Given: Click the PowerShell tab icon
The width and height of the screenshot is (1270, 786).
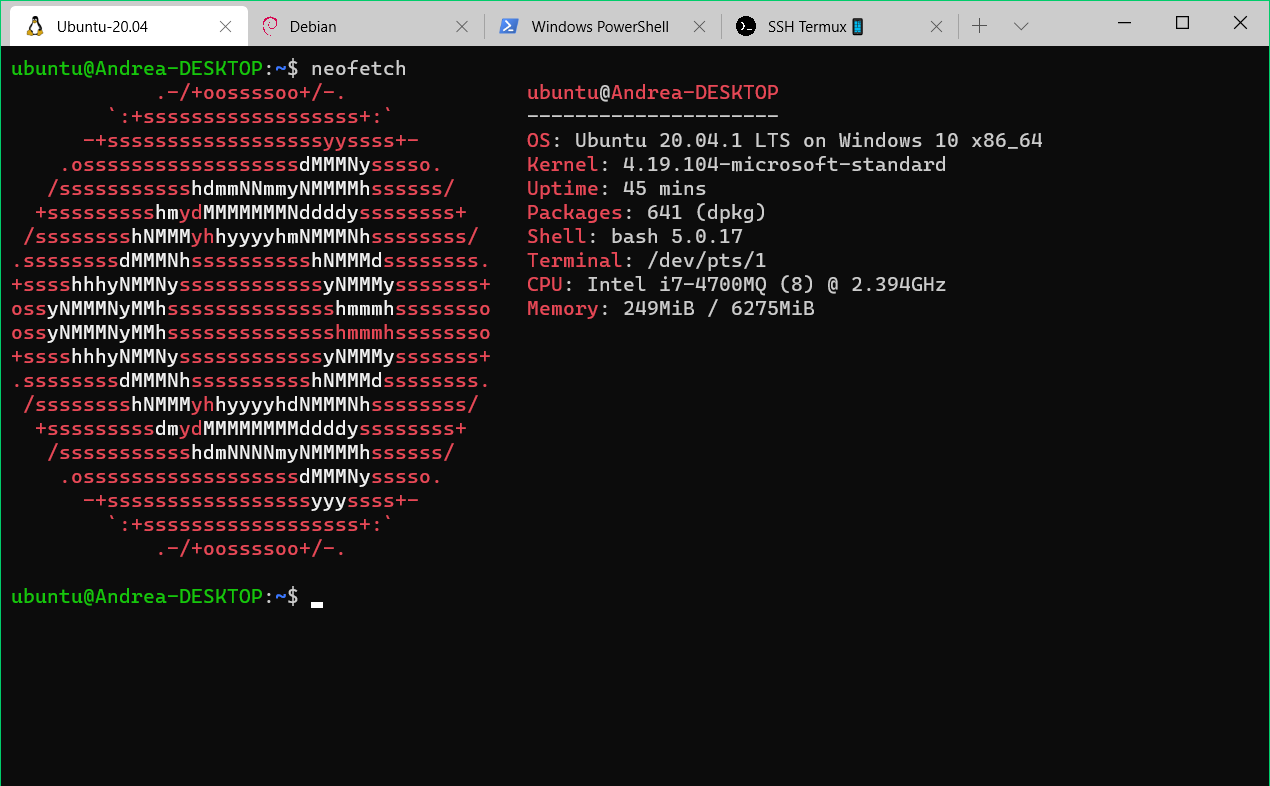Looking at the screenshot, I should click(509, 27).
